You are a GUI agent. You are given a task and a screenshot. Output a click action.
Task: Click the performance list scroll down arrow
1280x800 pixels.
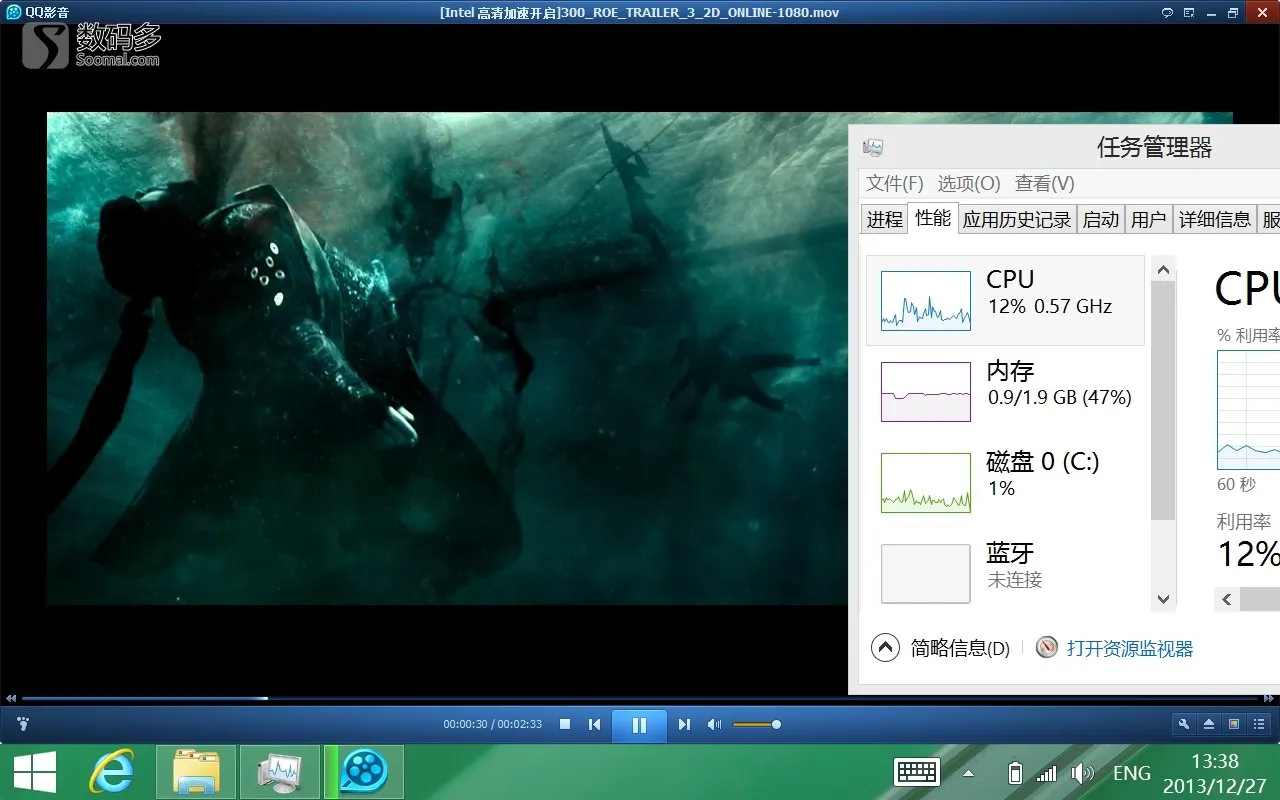(x=1163, y=599)
